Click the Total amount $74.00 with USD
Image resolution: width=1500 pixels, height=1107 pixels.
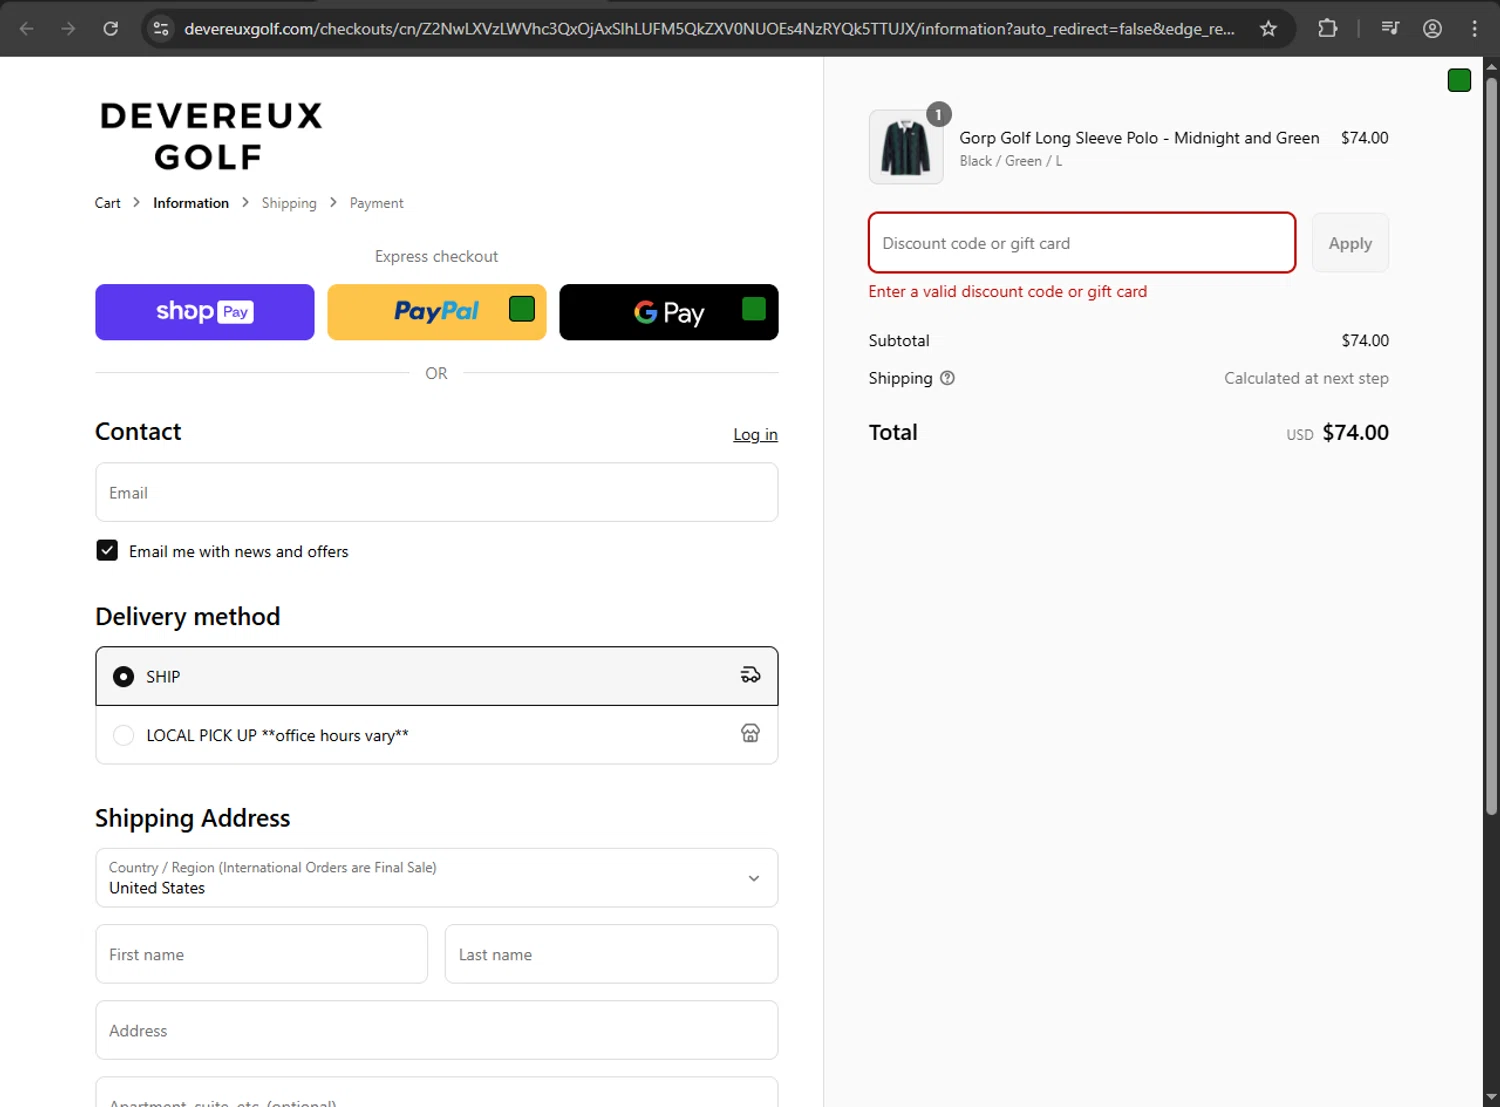pos(1337,433)
